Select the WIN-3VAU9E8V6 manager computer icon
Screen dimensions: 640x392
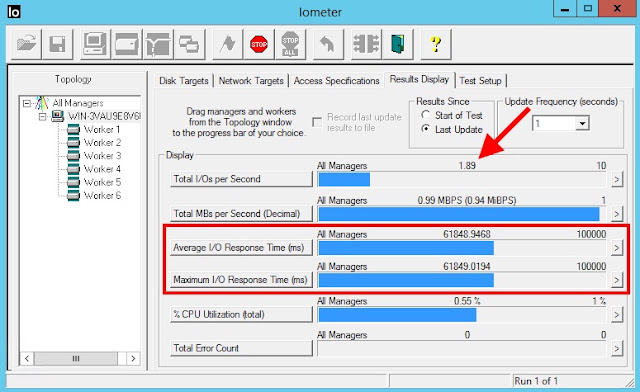58,116
